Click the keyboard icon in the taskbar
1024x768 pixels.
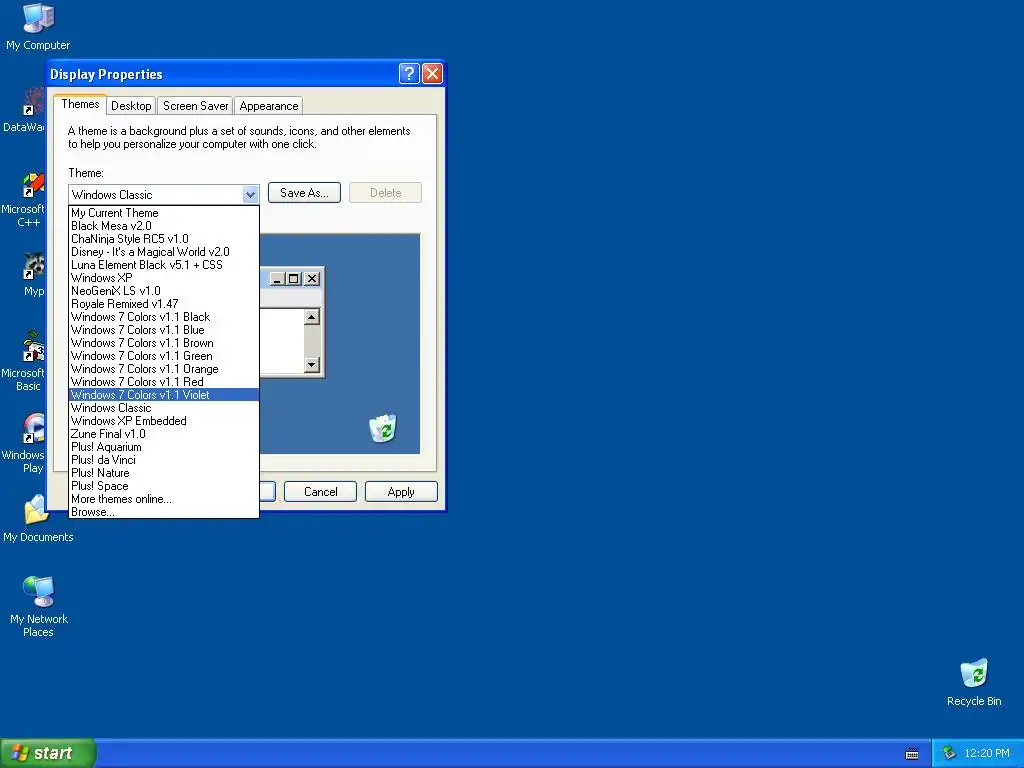[912, 754]
